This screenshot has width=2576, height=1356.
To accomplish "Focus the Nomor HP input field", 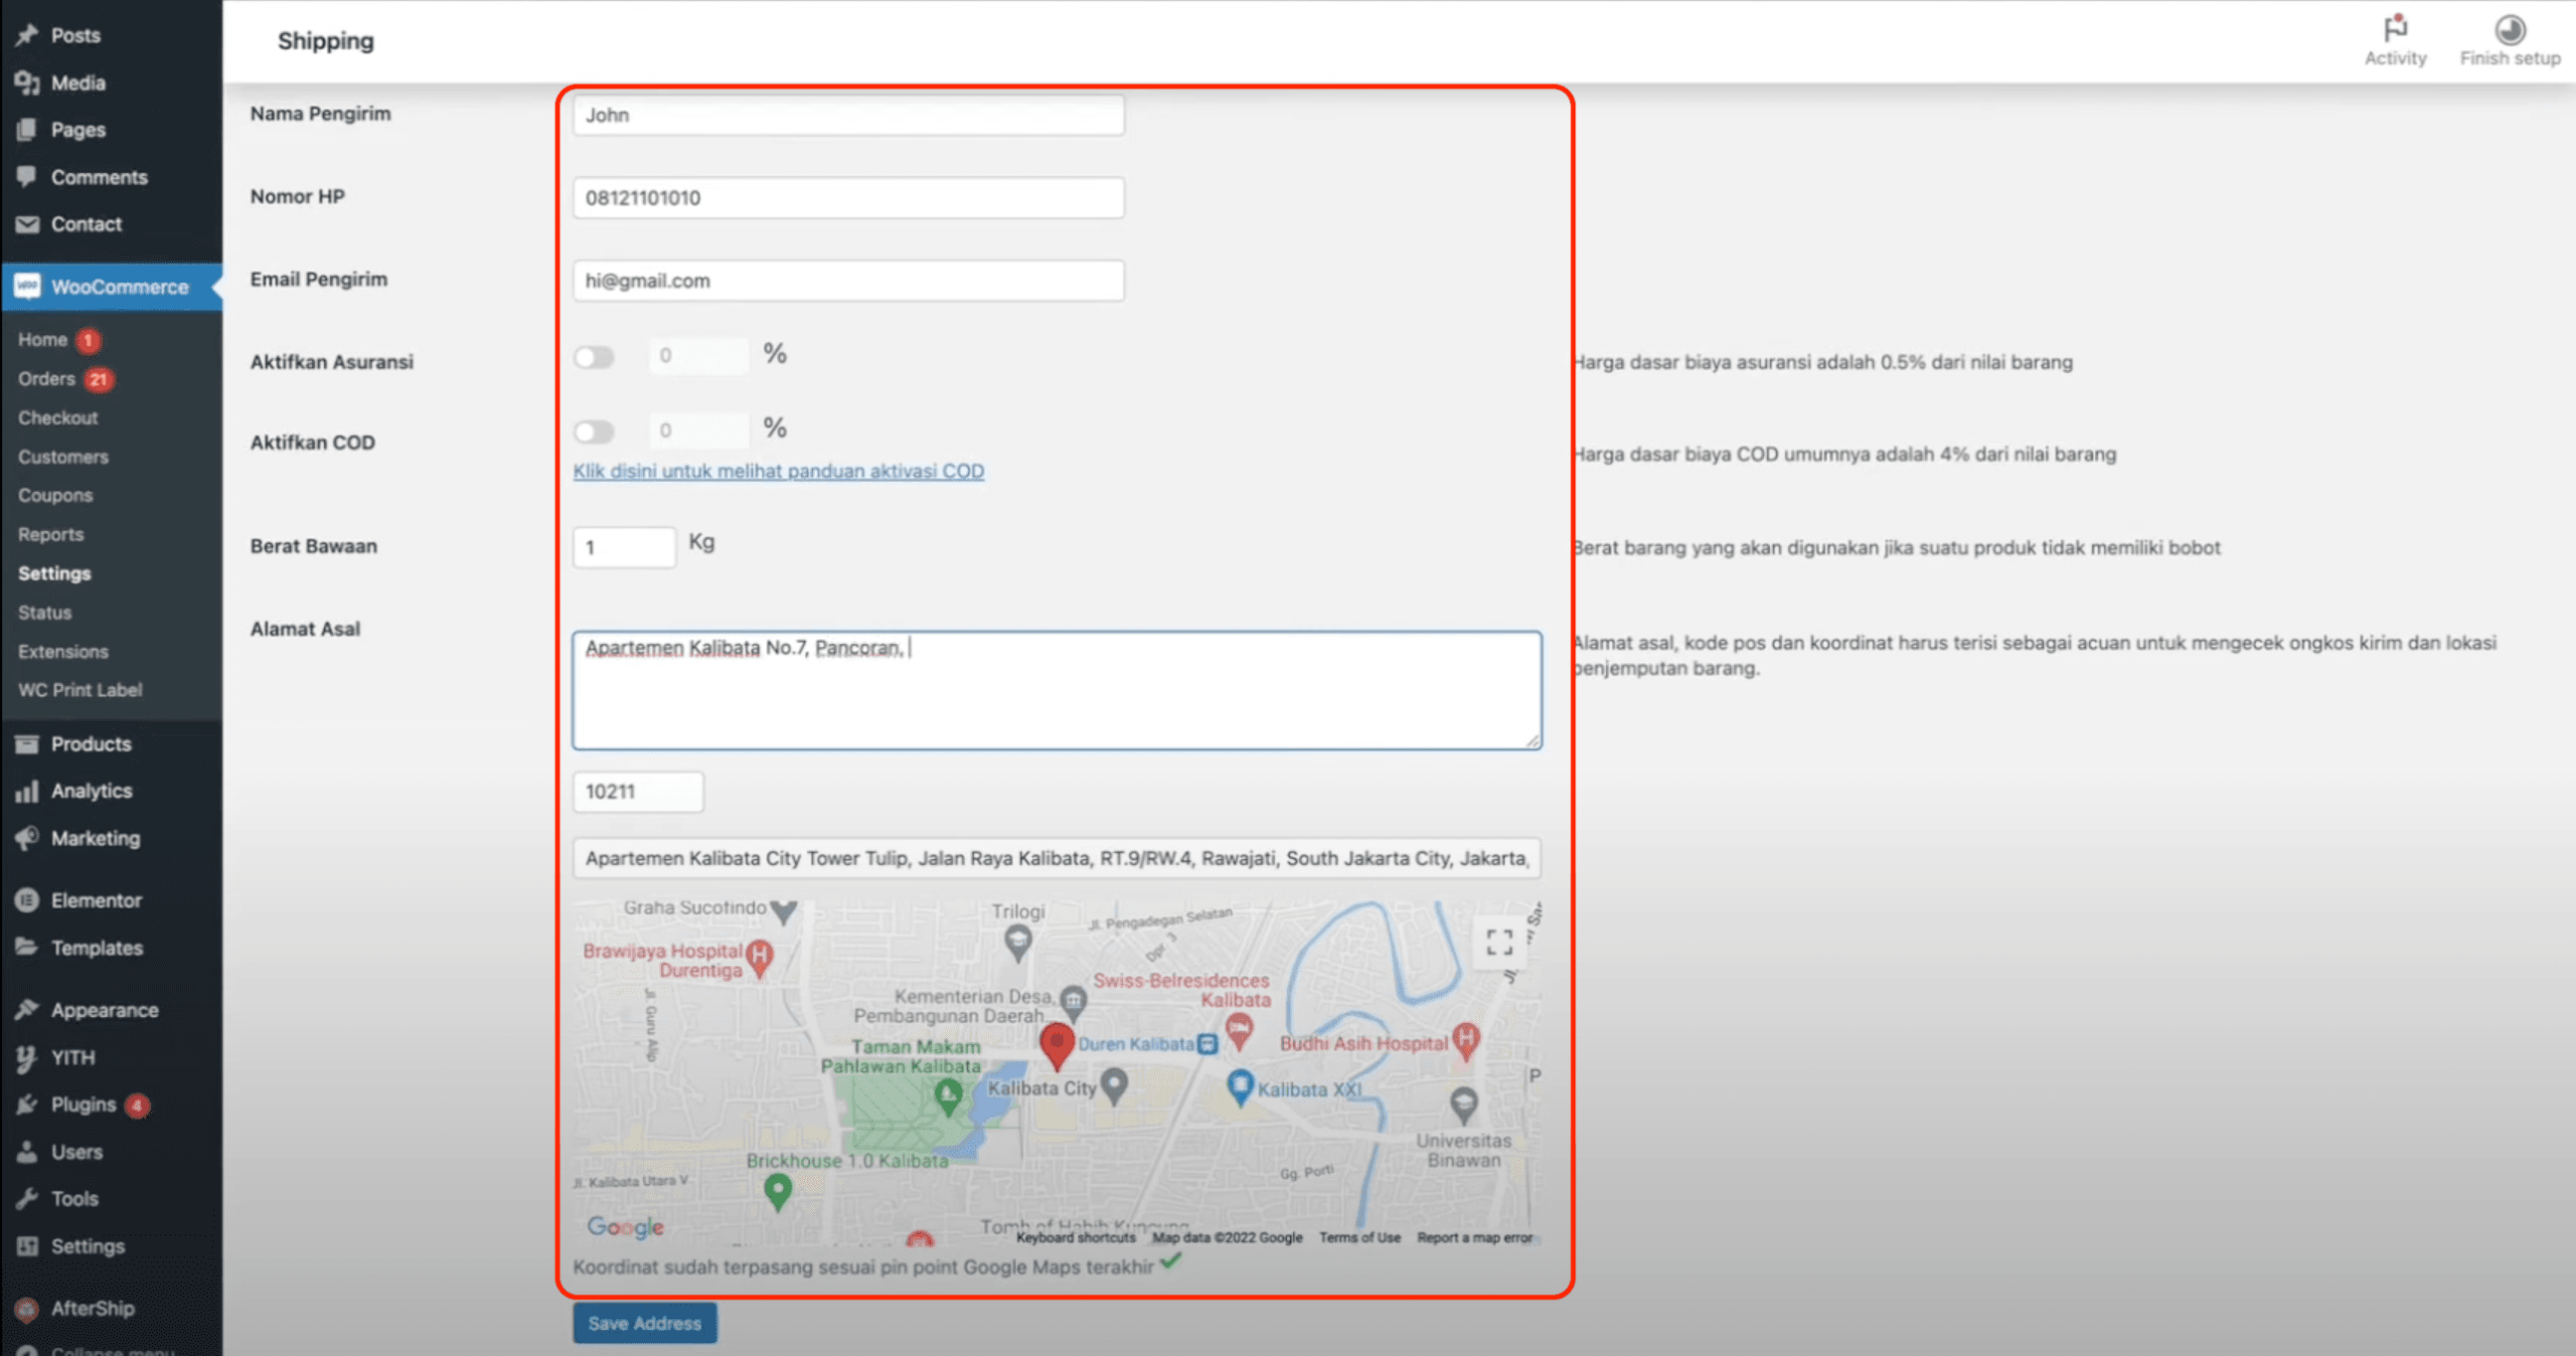I will pyautogui.click(x=848, y=198).
